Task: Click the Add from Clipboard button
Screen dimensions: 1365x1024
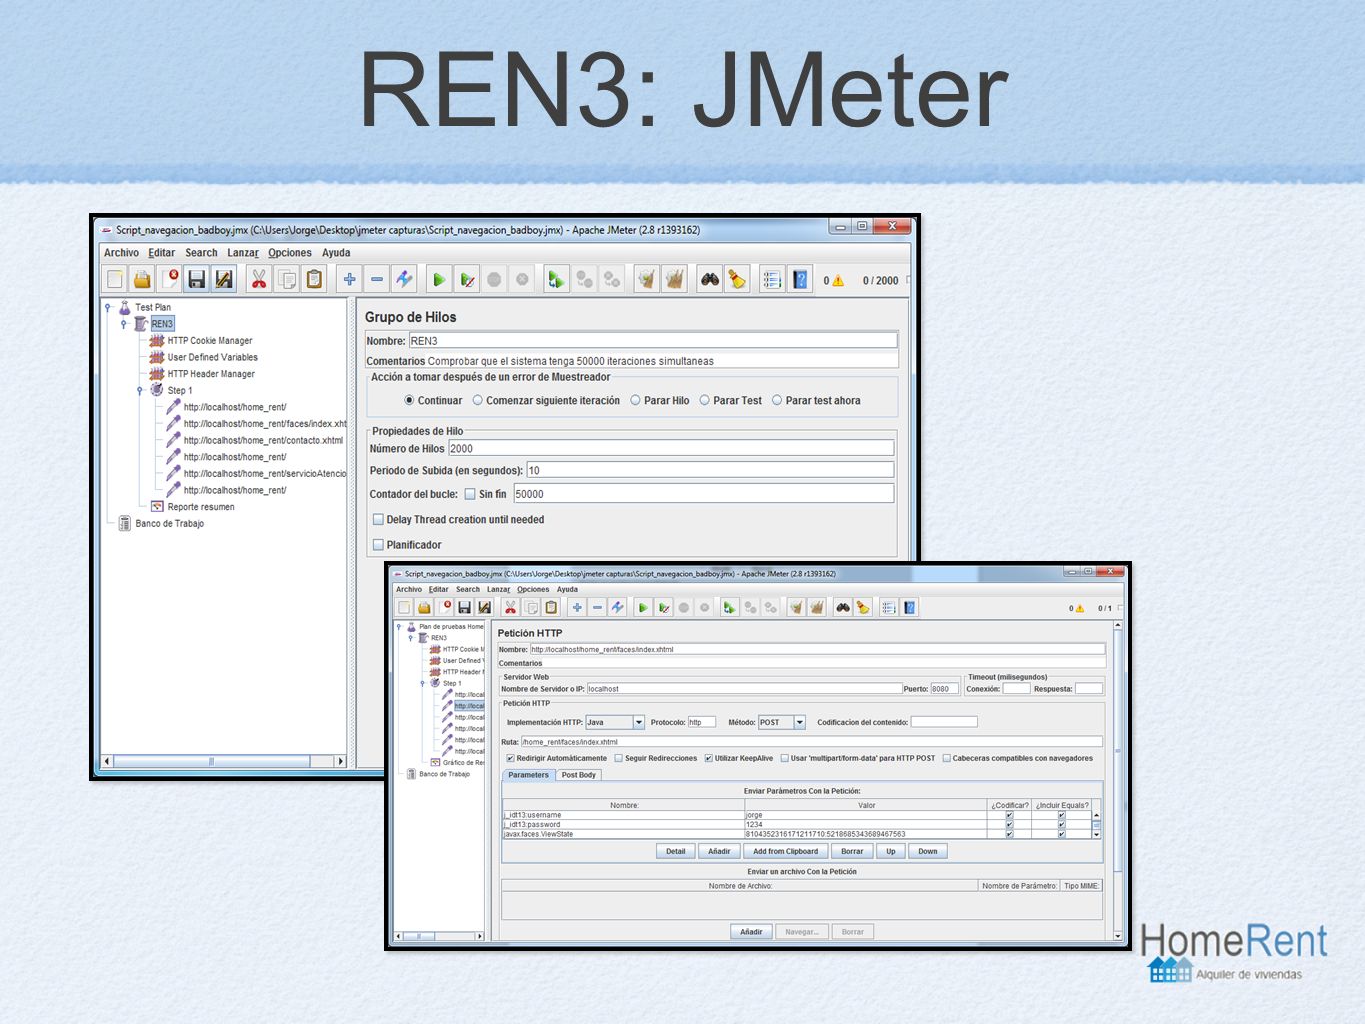Action: point(785,851)
